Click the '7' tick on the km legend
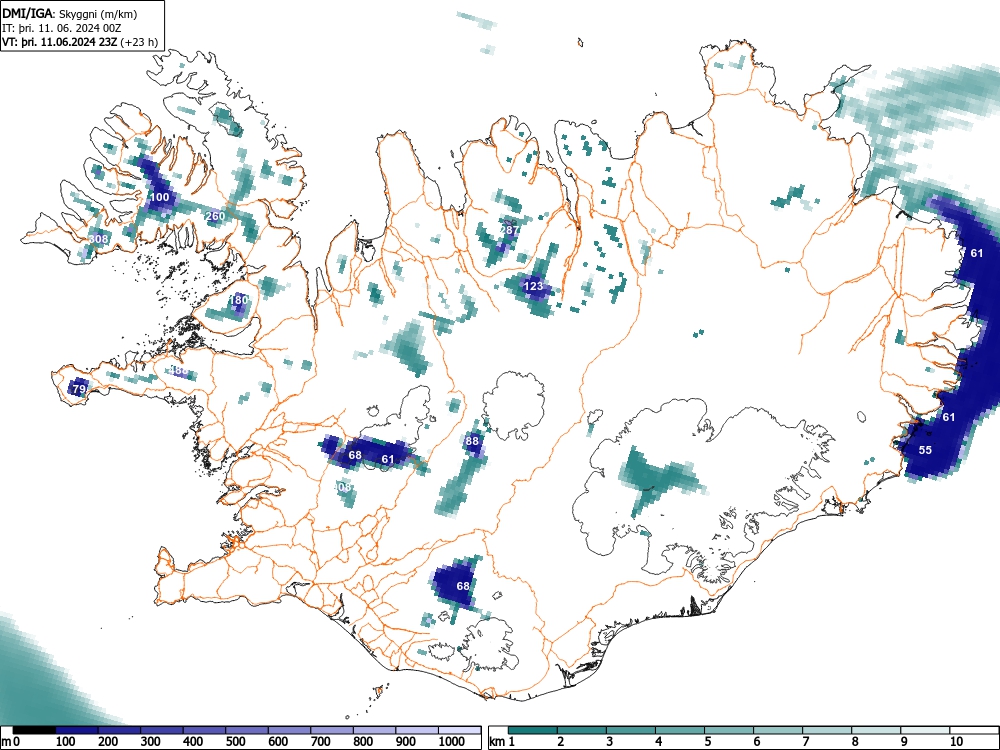1000x750 pixels. [805, 742]
